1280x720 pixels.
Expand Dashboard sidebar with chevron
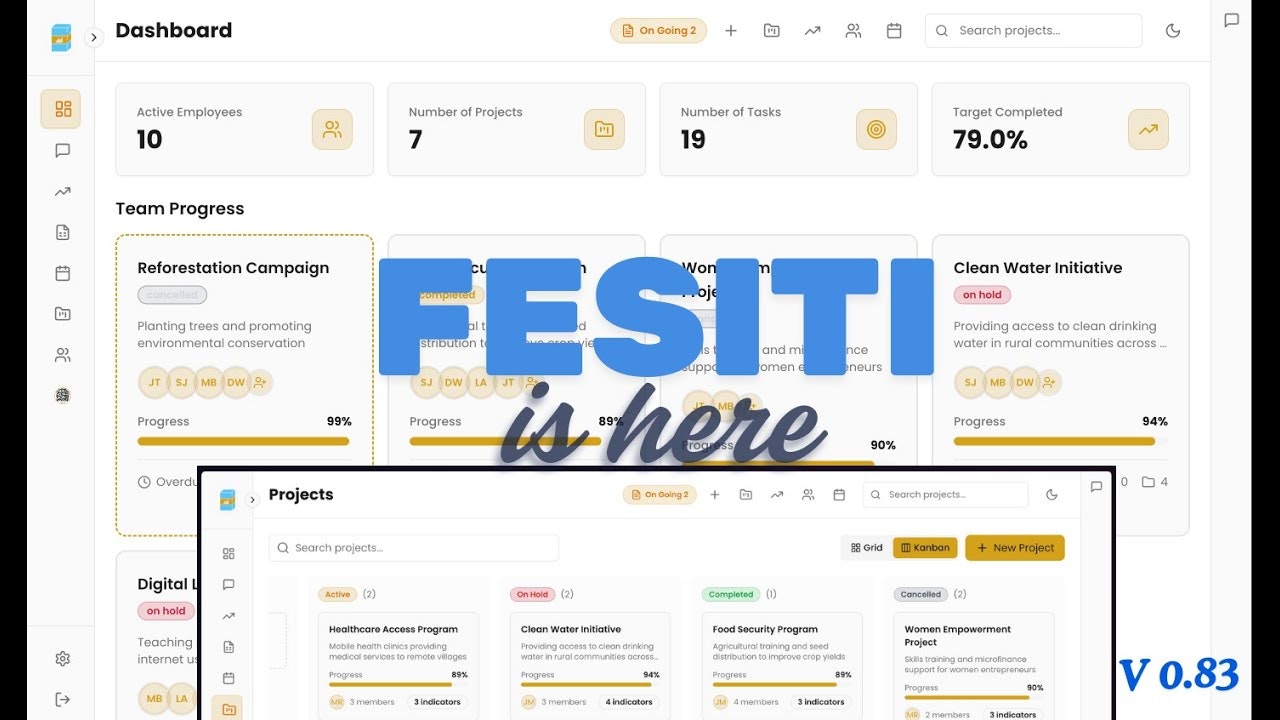(94, 37)
